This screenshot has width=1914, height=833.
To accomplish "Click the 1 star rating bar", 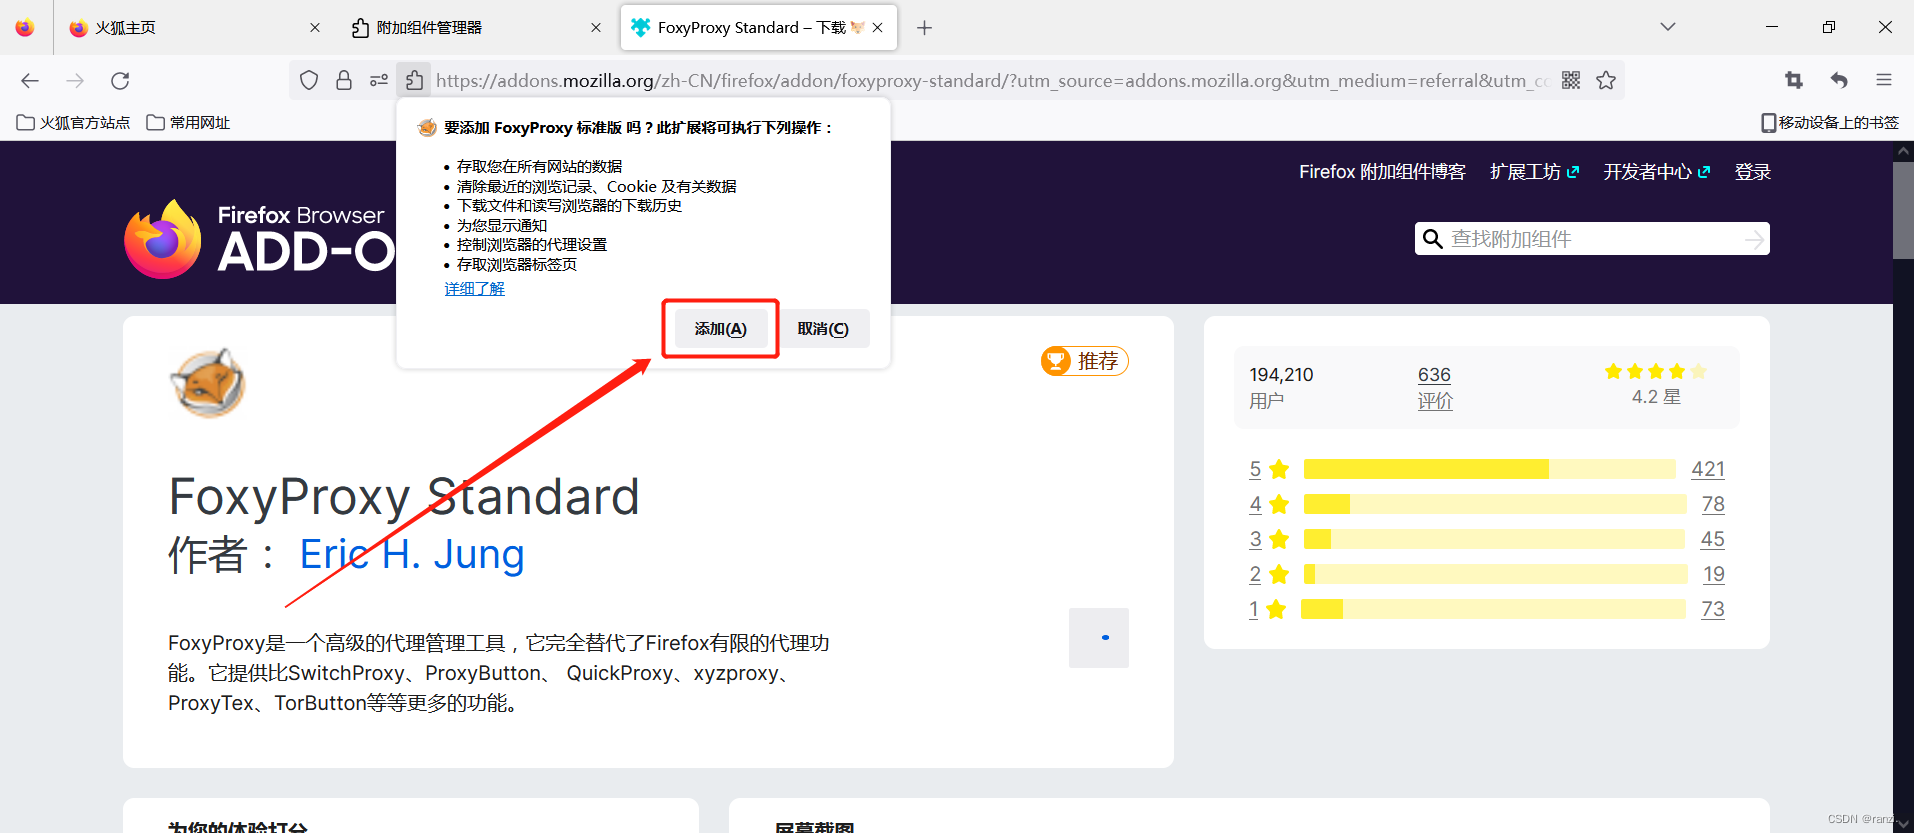I will point(1493,609).
